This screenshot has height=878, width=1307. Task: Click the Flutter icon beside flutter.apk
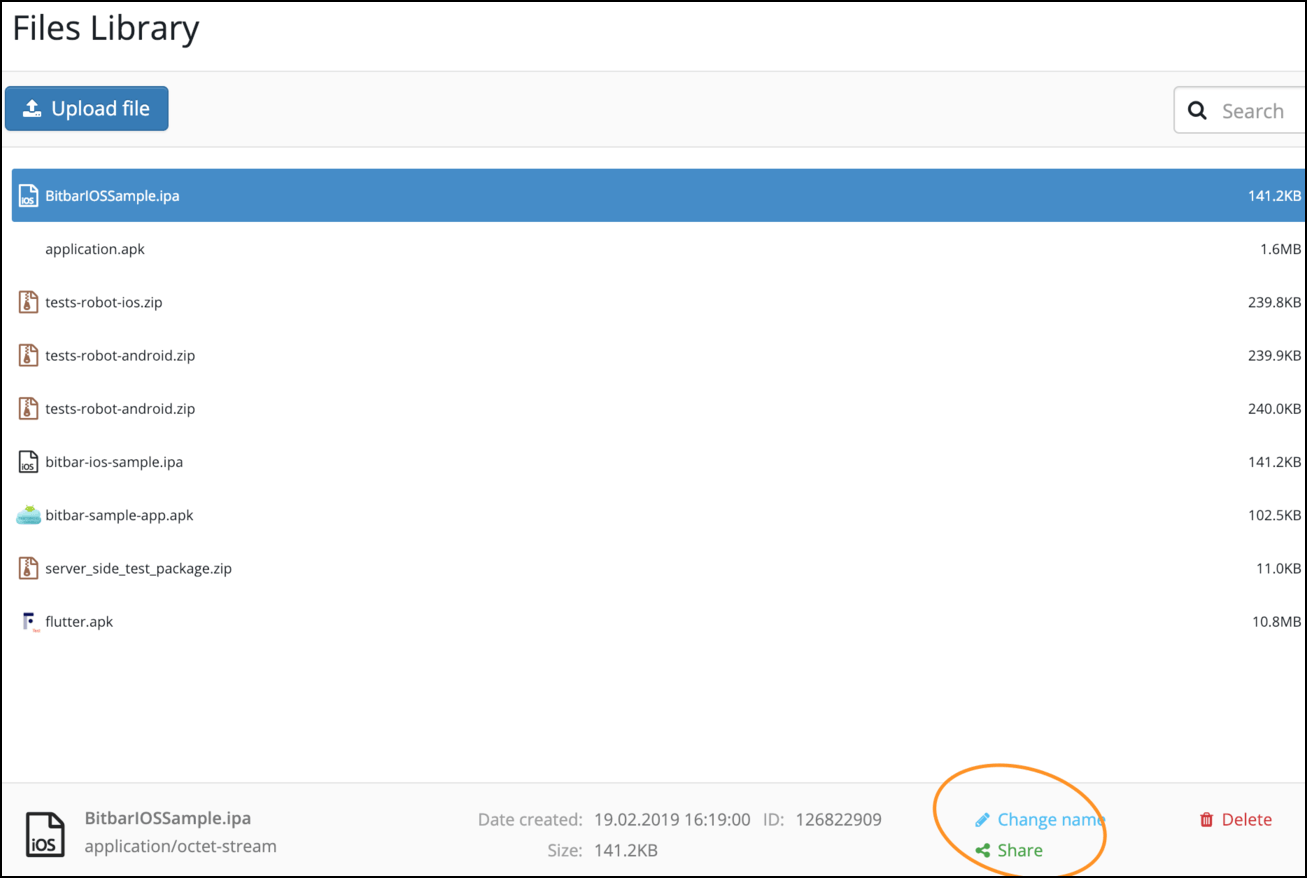28,622
